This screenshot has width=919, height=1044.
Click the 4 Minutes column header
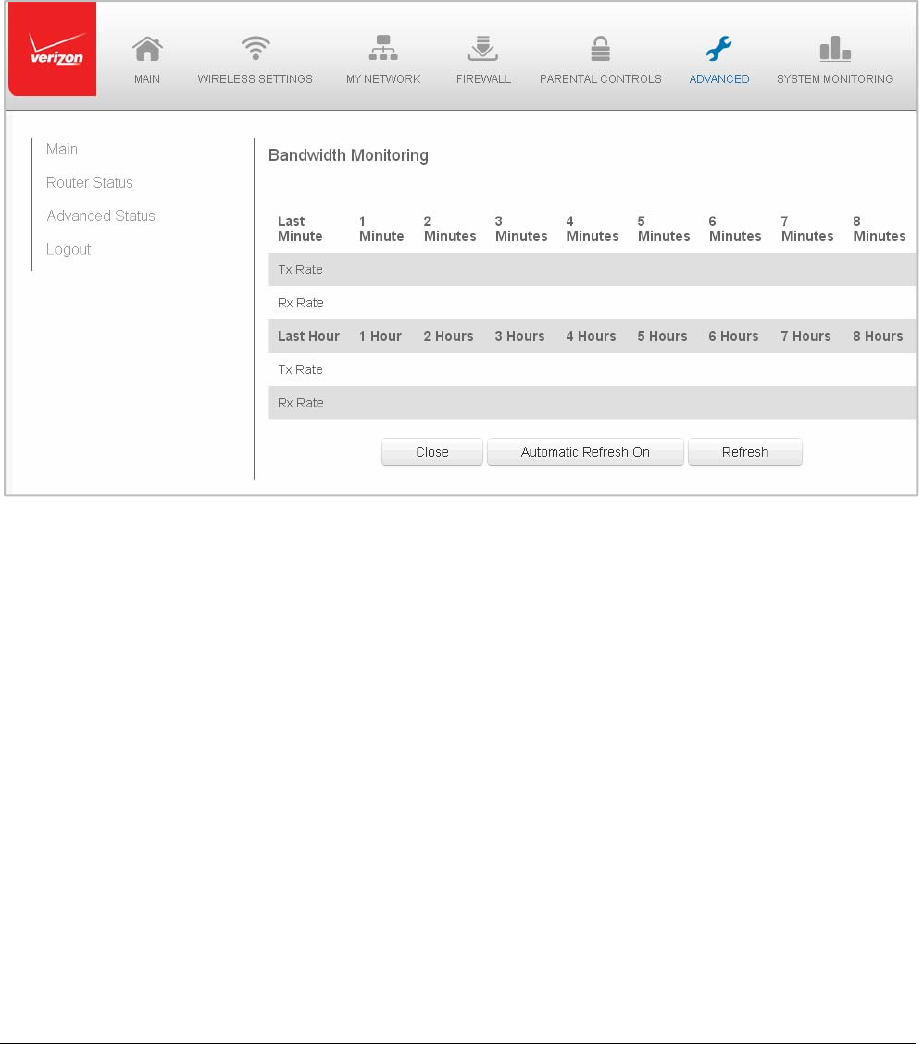click(x=593, y=228)
